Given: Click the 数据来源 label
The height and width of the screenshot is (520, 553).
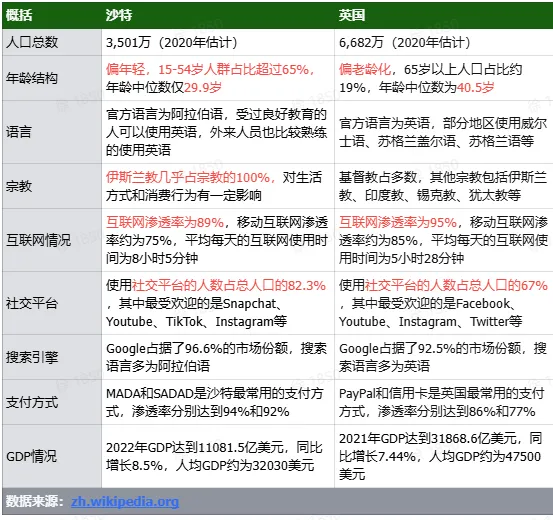Looking at the screenshot, I should click(35, 501).
